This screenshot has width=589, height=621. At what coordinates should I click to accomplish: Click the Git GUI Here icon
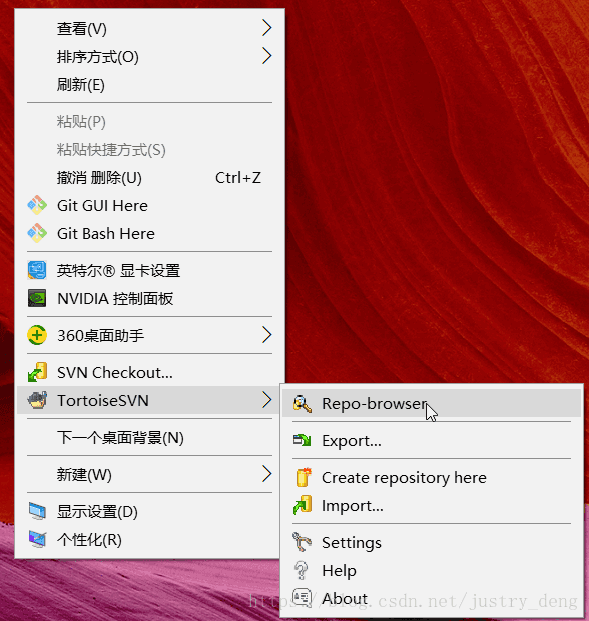[37, 205]
